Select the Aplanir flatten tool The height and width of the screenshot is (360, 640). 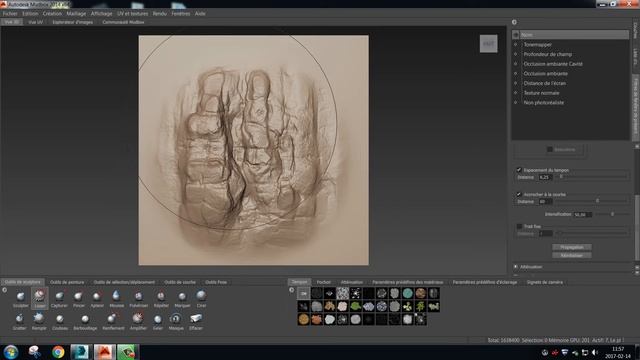coord(97,299)
